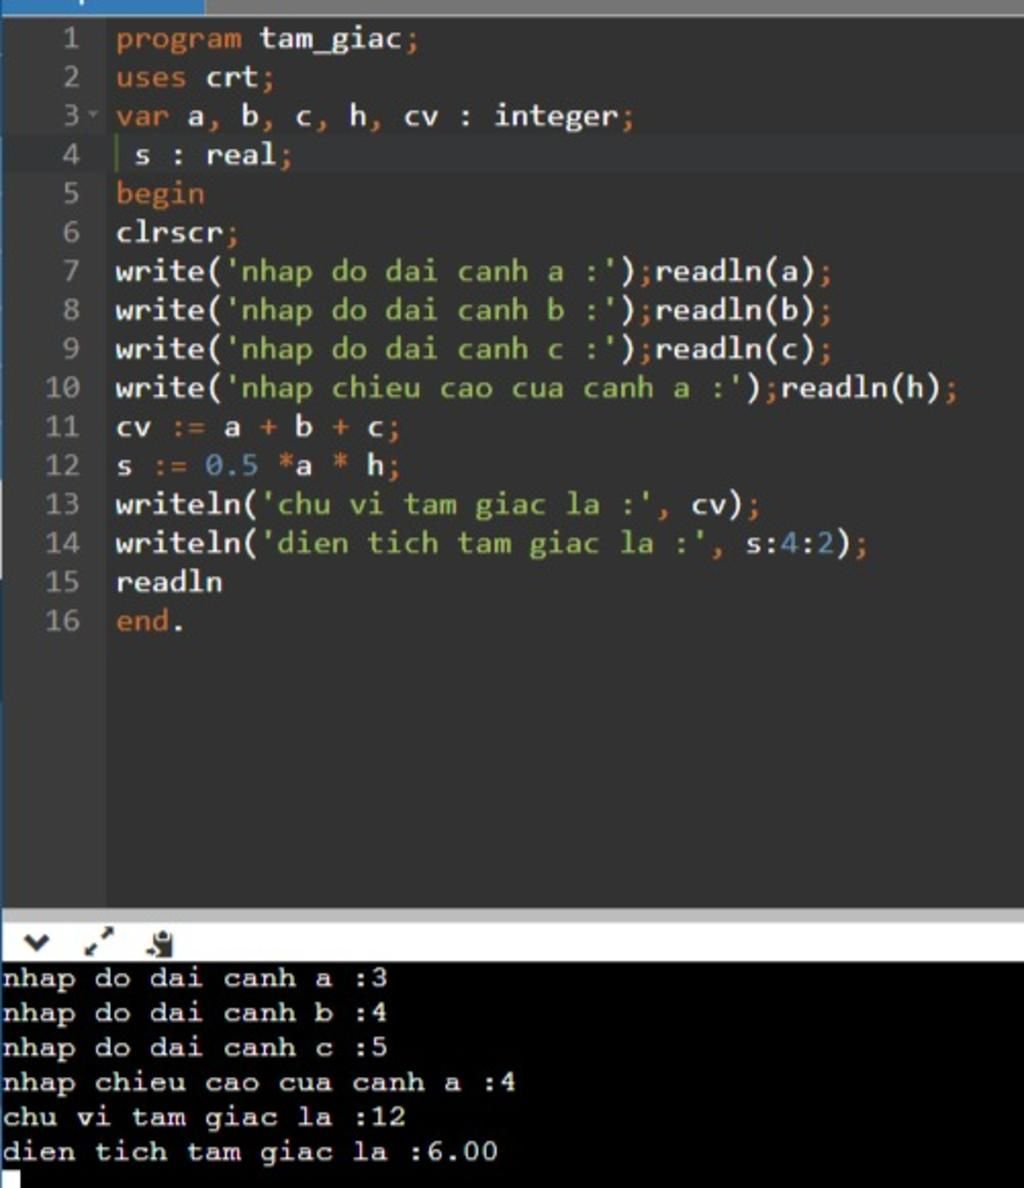
Task: Click console result 'chu vi tam giac la :12'
Action: click(x=204, y=1118)
